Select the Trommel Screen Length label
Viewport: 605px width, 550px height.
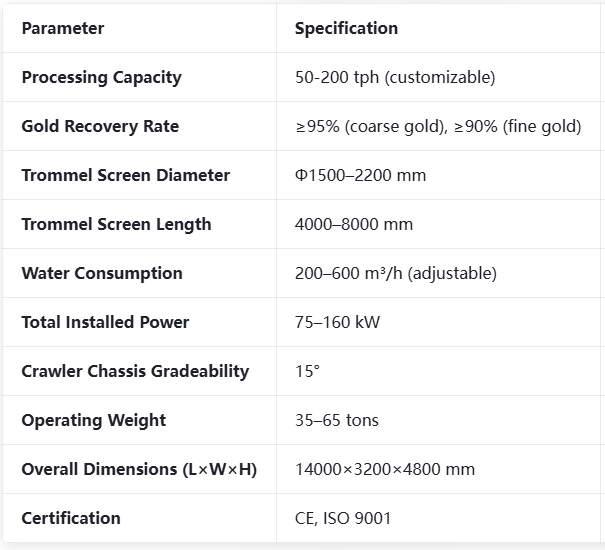pyautogui.click(x=117, y=224)
